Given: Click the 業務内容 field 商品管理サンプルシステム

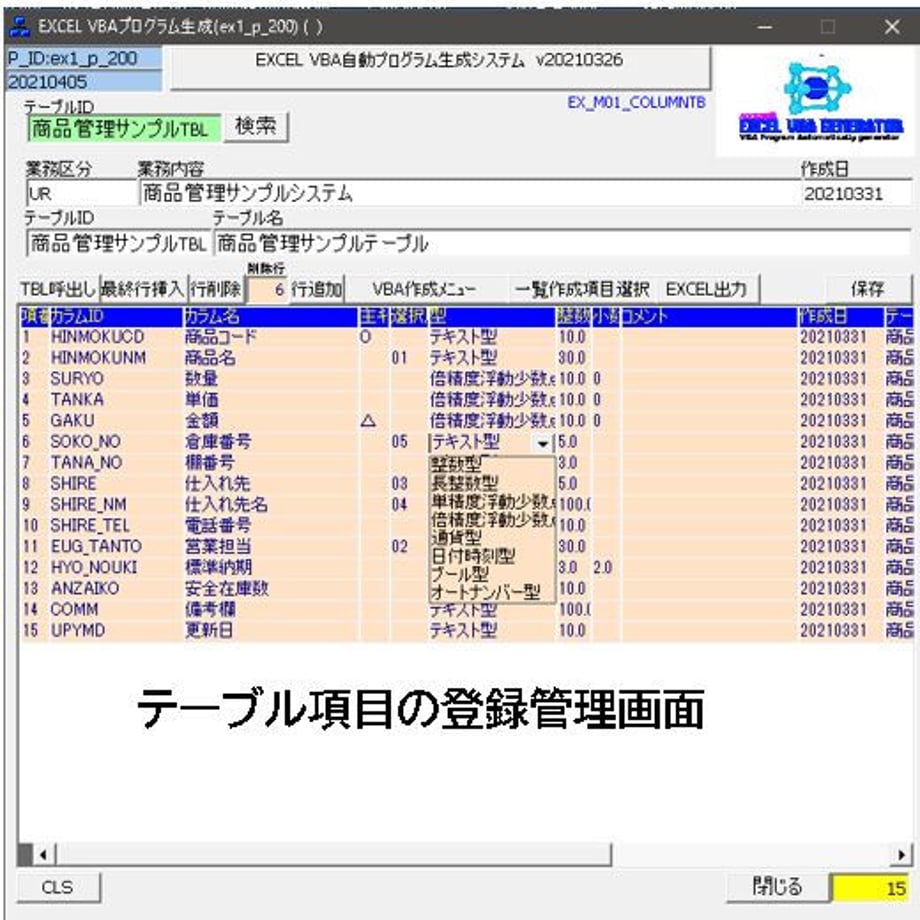Looking at the screenshot, I should [x=468, y=193].
